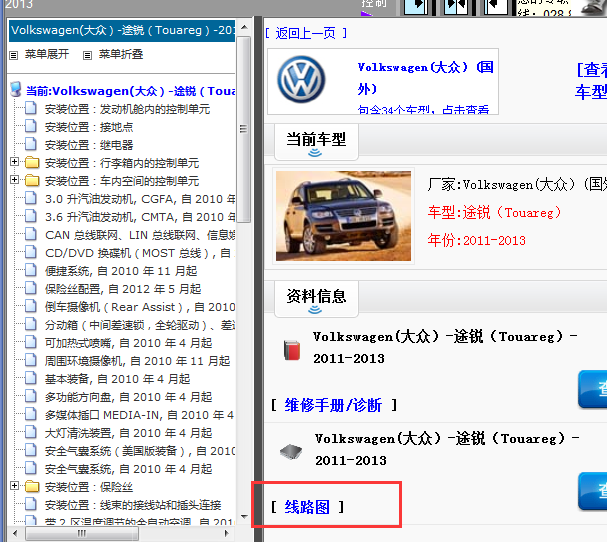Click the computer icon at tree root

(16, 89)
